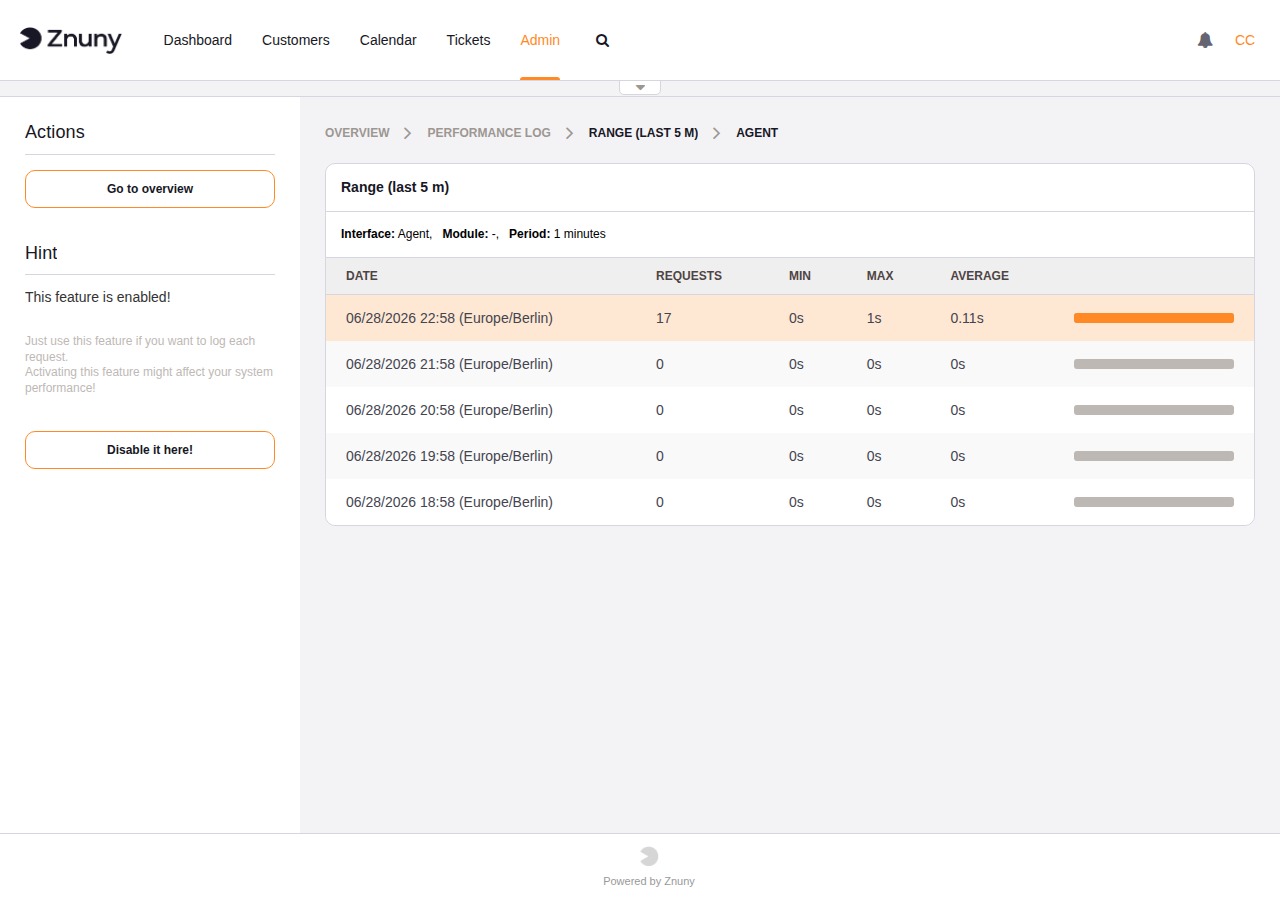This screenshot has height=900, width=1280.
Task: Click the Disable it here! button
Action: 150,450
